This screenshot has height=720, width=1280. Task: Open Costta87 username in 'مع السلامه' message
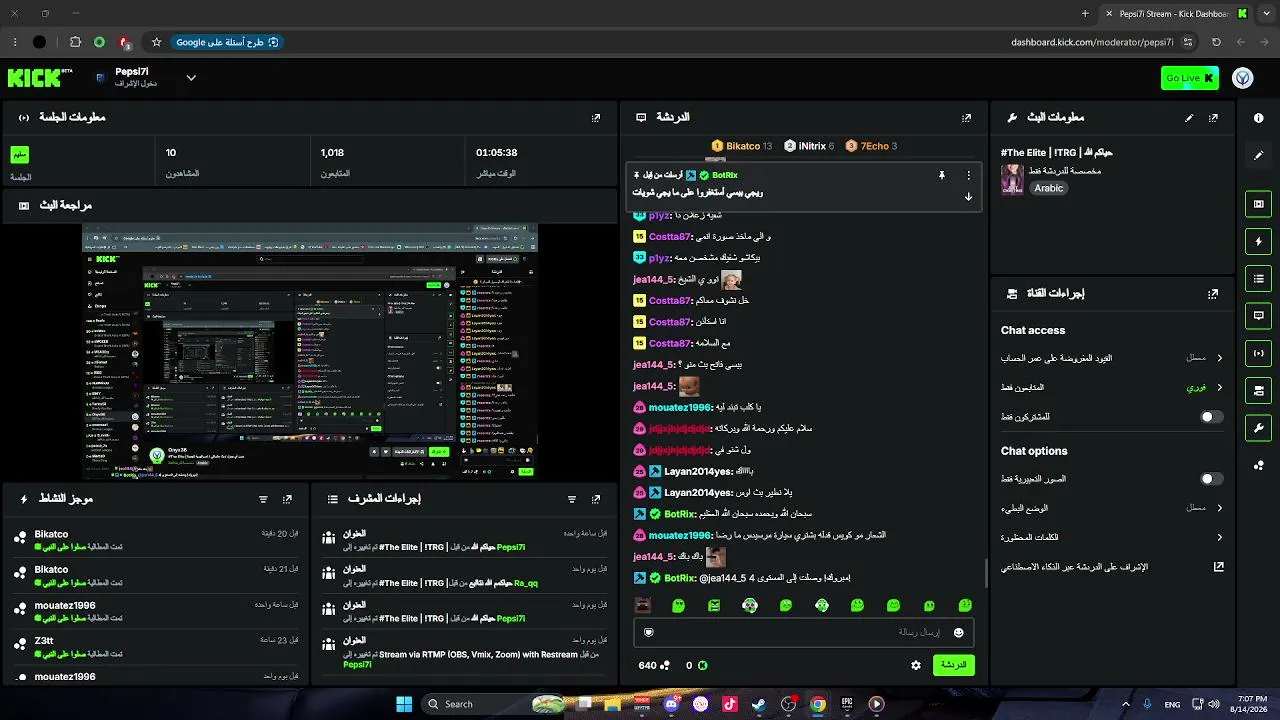(670, 343)
